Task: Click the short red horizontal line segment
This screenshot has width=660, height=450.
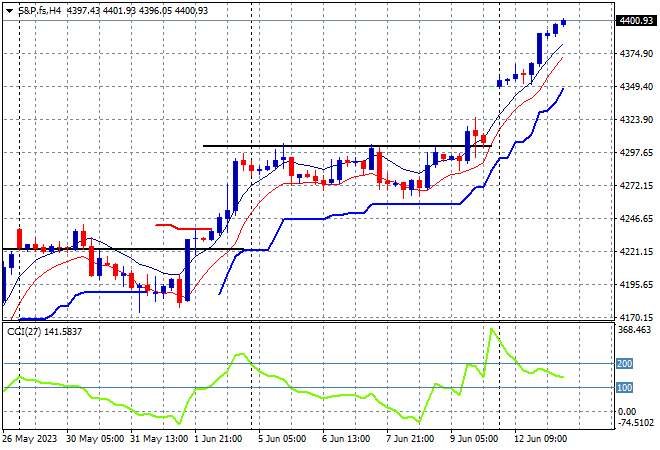Action: 183,227
